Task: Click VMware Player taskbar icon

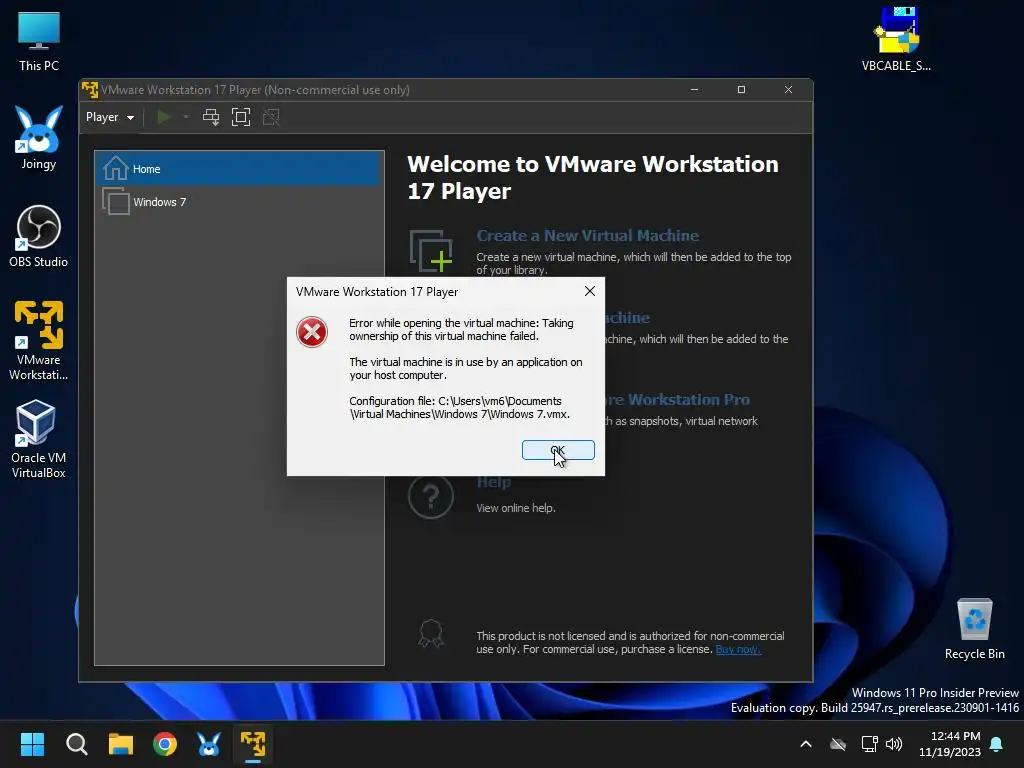Action: [x=253, y=744]
